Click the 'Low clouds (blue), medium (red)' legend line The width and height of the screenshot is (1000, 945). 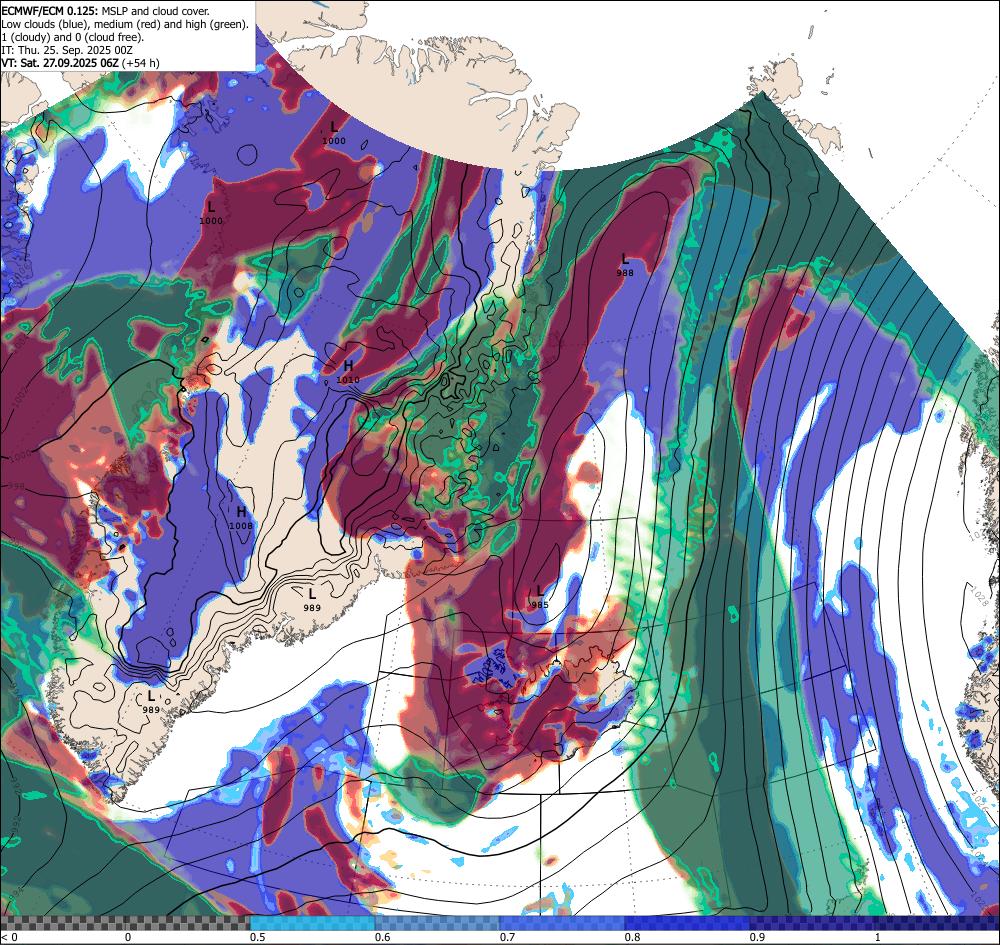[124, 24]
